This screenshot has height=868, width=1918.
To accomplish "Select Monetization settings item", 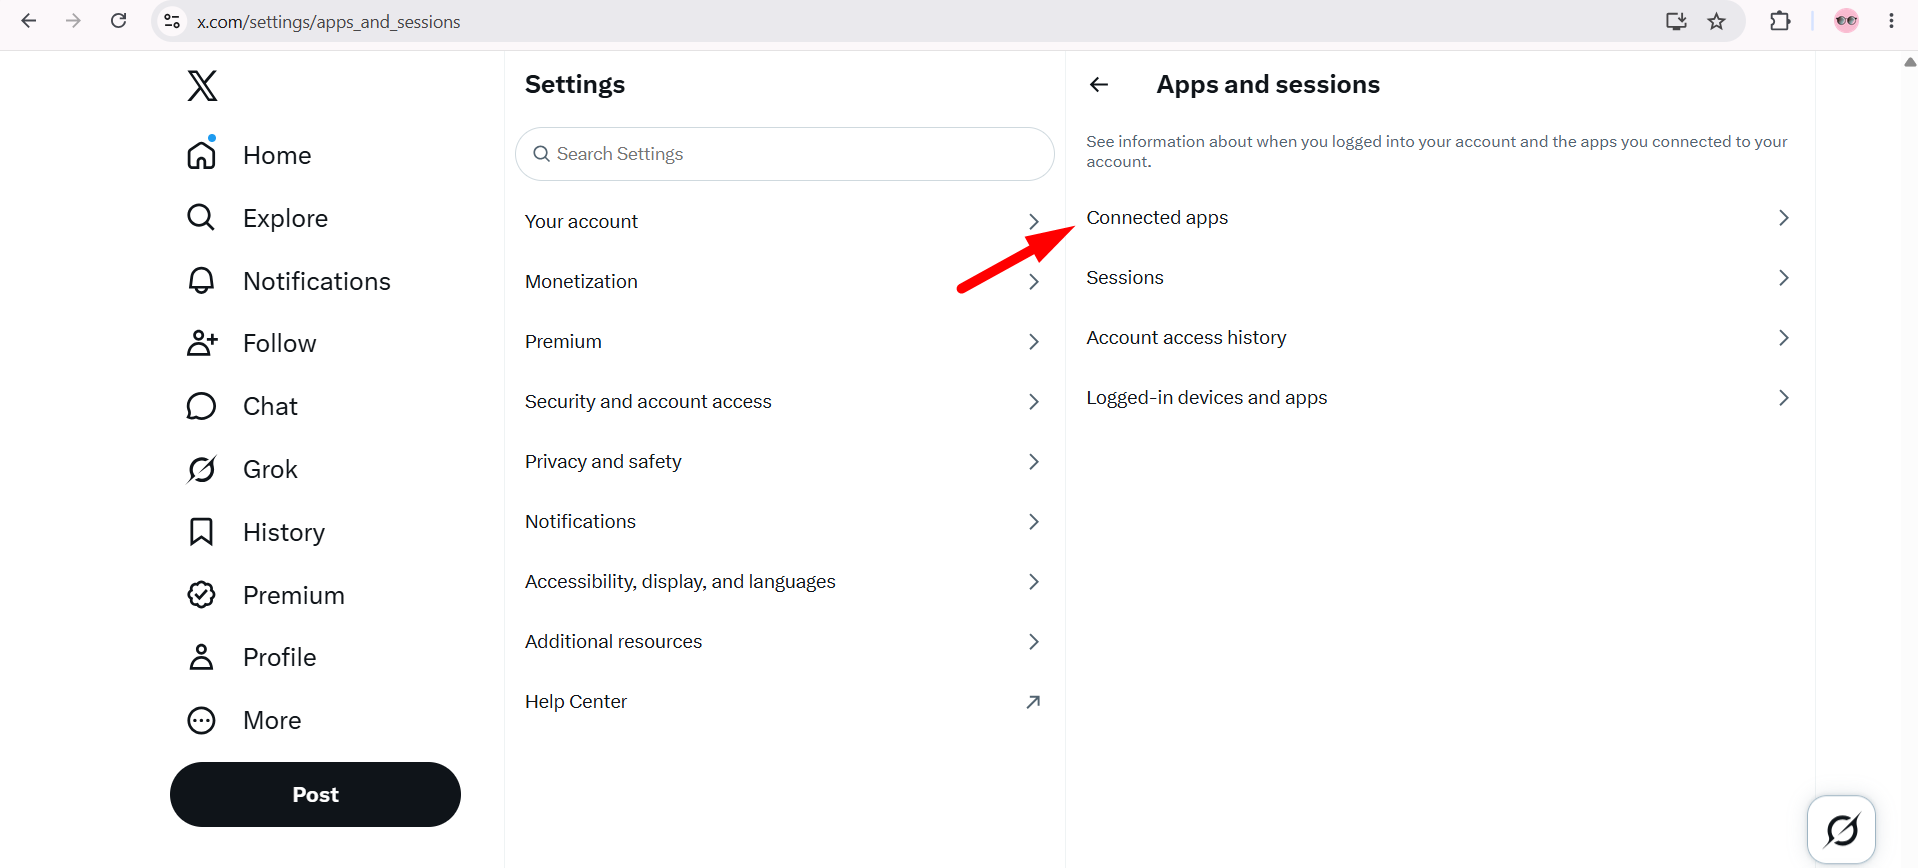I will 785,282.
